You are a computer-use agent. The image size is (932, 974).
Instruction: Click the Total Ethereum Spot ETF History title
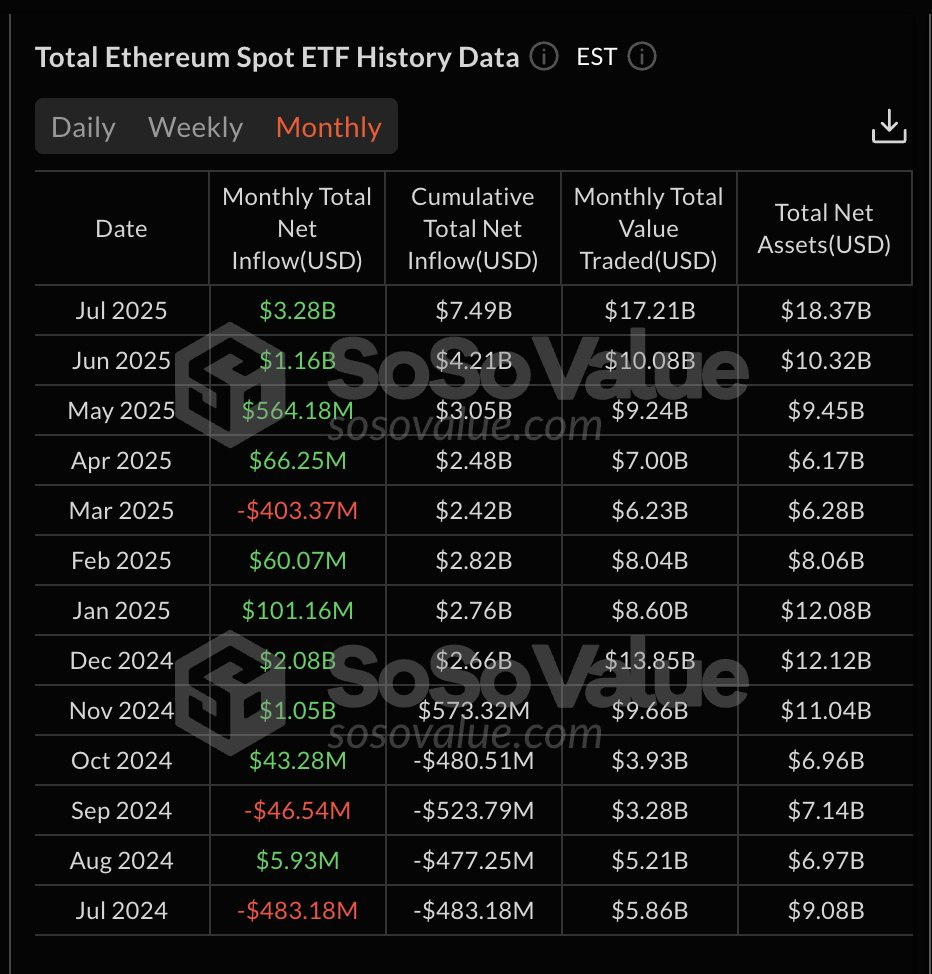276,57
